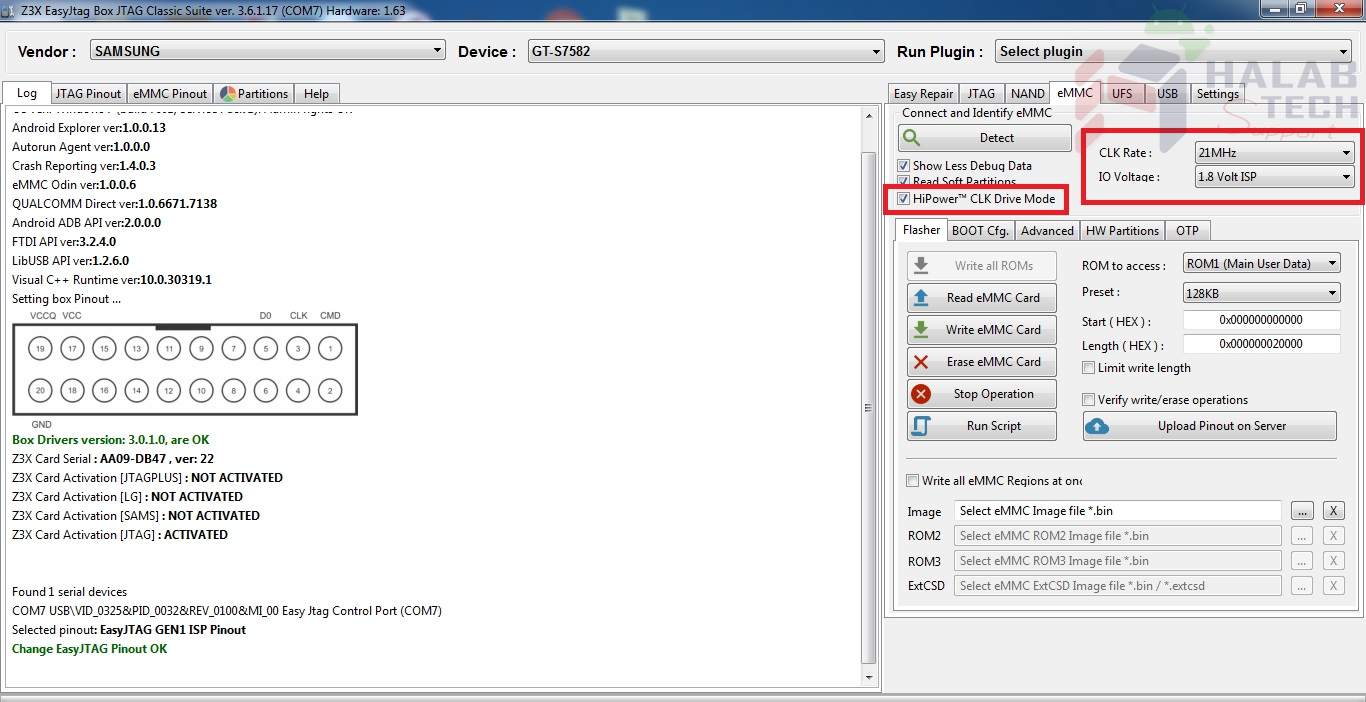Click the 'Z3X Card Serial : AA09-DB47' log line
Screen dimensions: 1366x702
tap(113, 459)
